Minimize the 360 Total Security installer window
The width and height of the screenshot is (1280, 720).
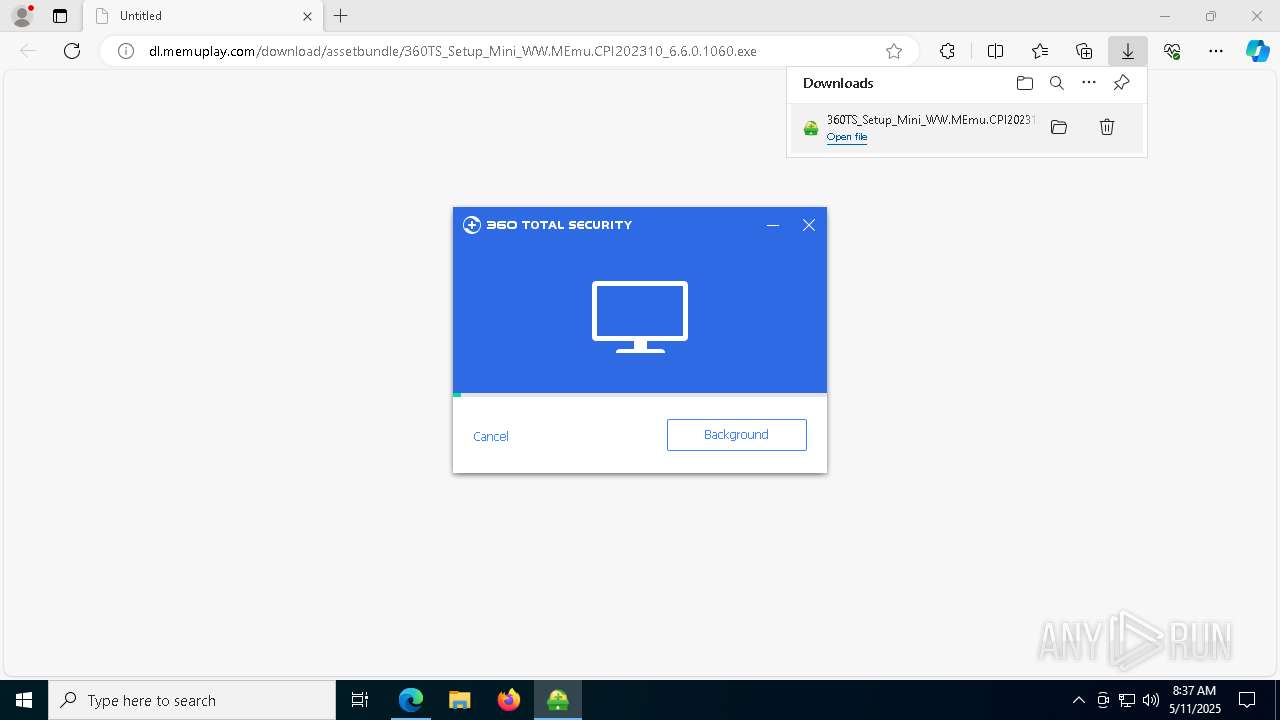point(773,225)
